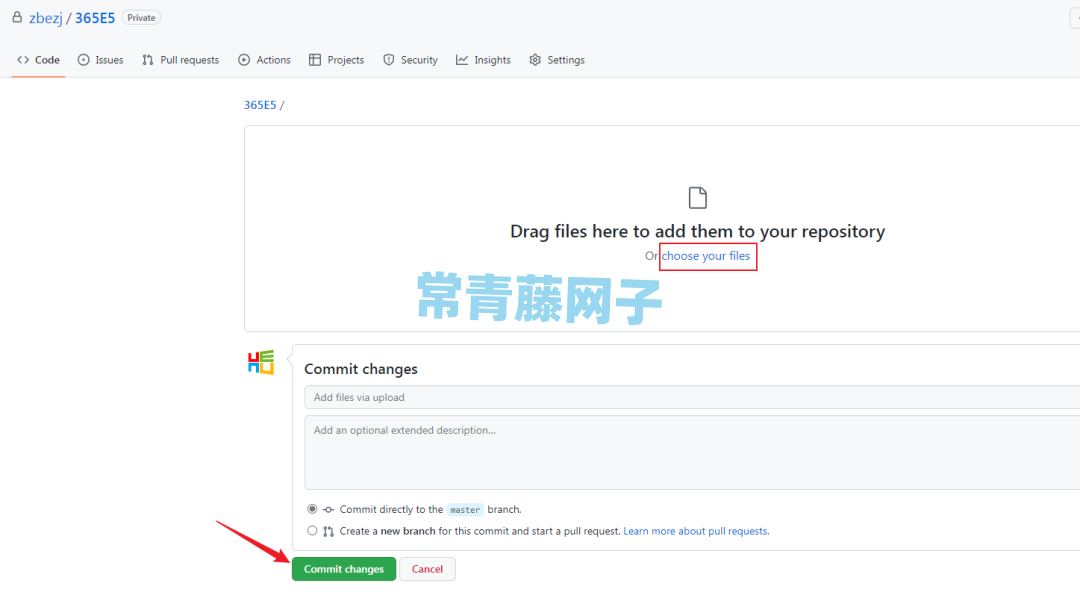Open the 365E5 repository title link
The image size is (1080, 598).
(95, 18)
